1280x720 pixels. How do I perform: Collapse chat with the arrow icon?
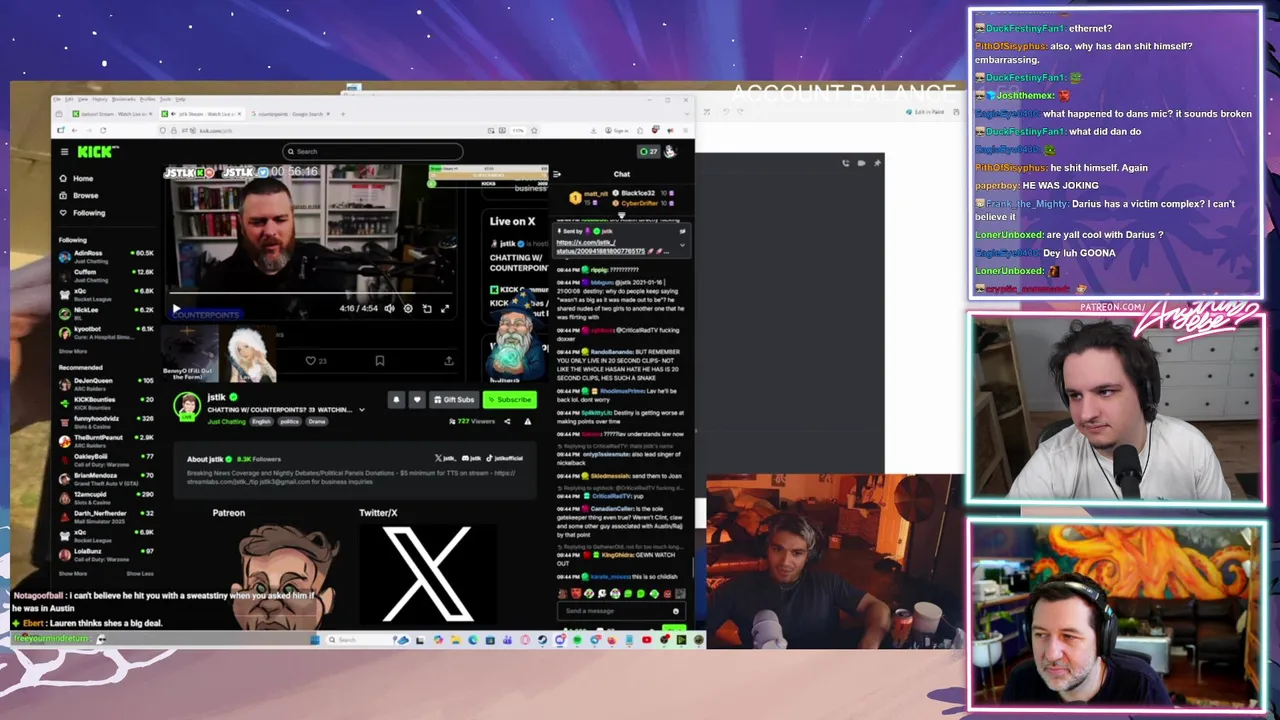tap(557, 174)
